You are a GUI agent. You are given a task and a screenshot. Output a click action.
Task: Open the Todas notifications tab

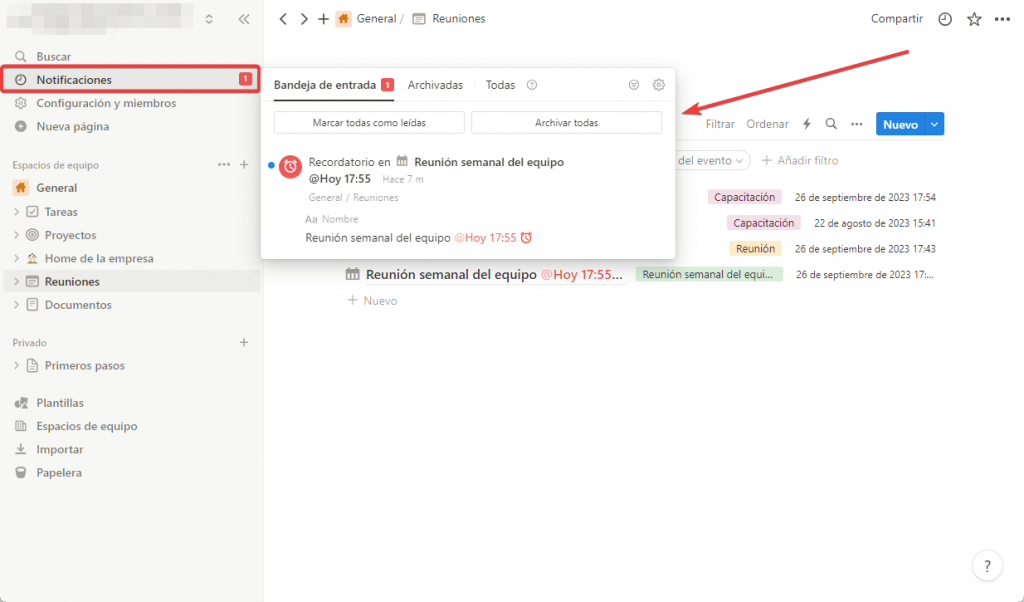pos(500,85)
